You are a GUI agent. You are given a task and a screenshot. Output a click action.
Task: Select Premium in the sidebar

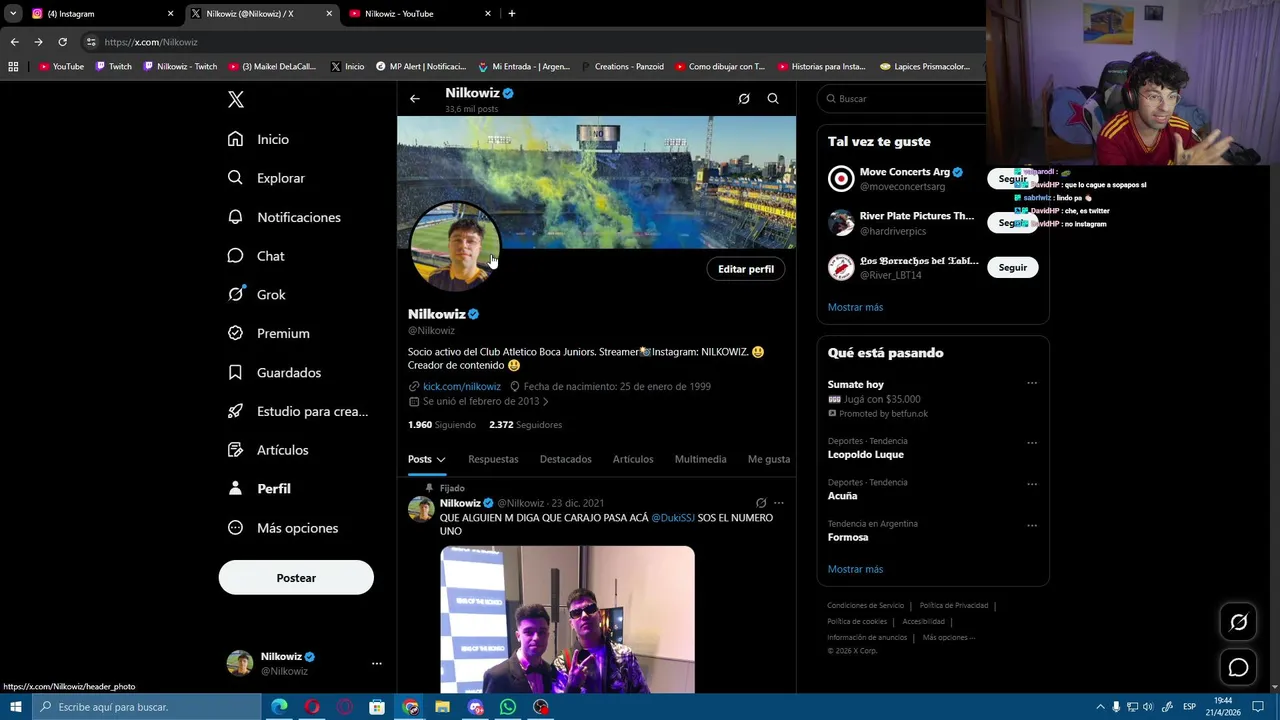(269, 333)
